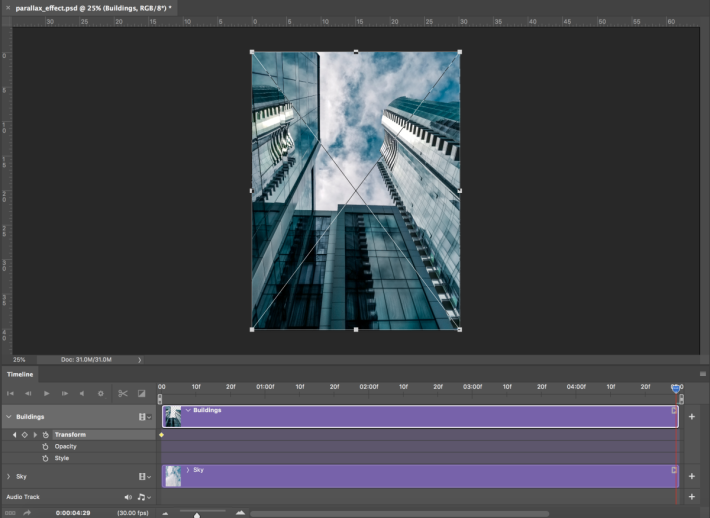
Task: Add audio to the Audio Track
Action: point(691,497)
